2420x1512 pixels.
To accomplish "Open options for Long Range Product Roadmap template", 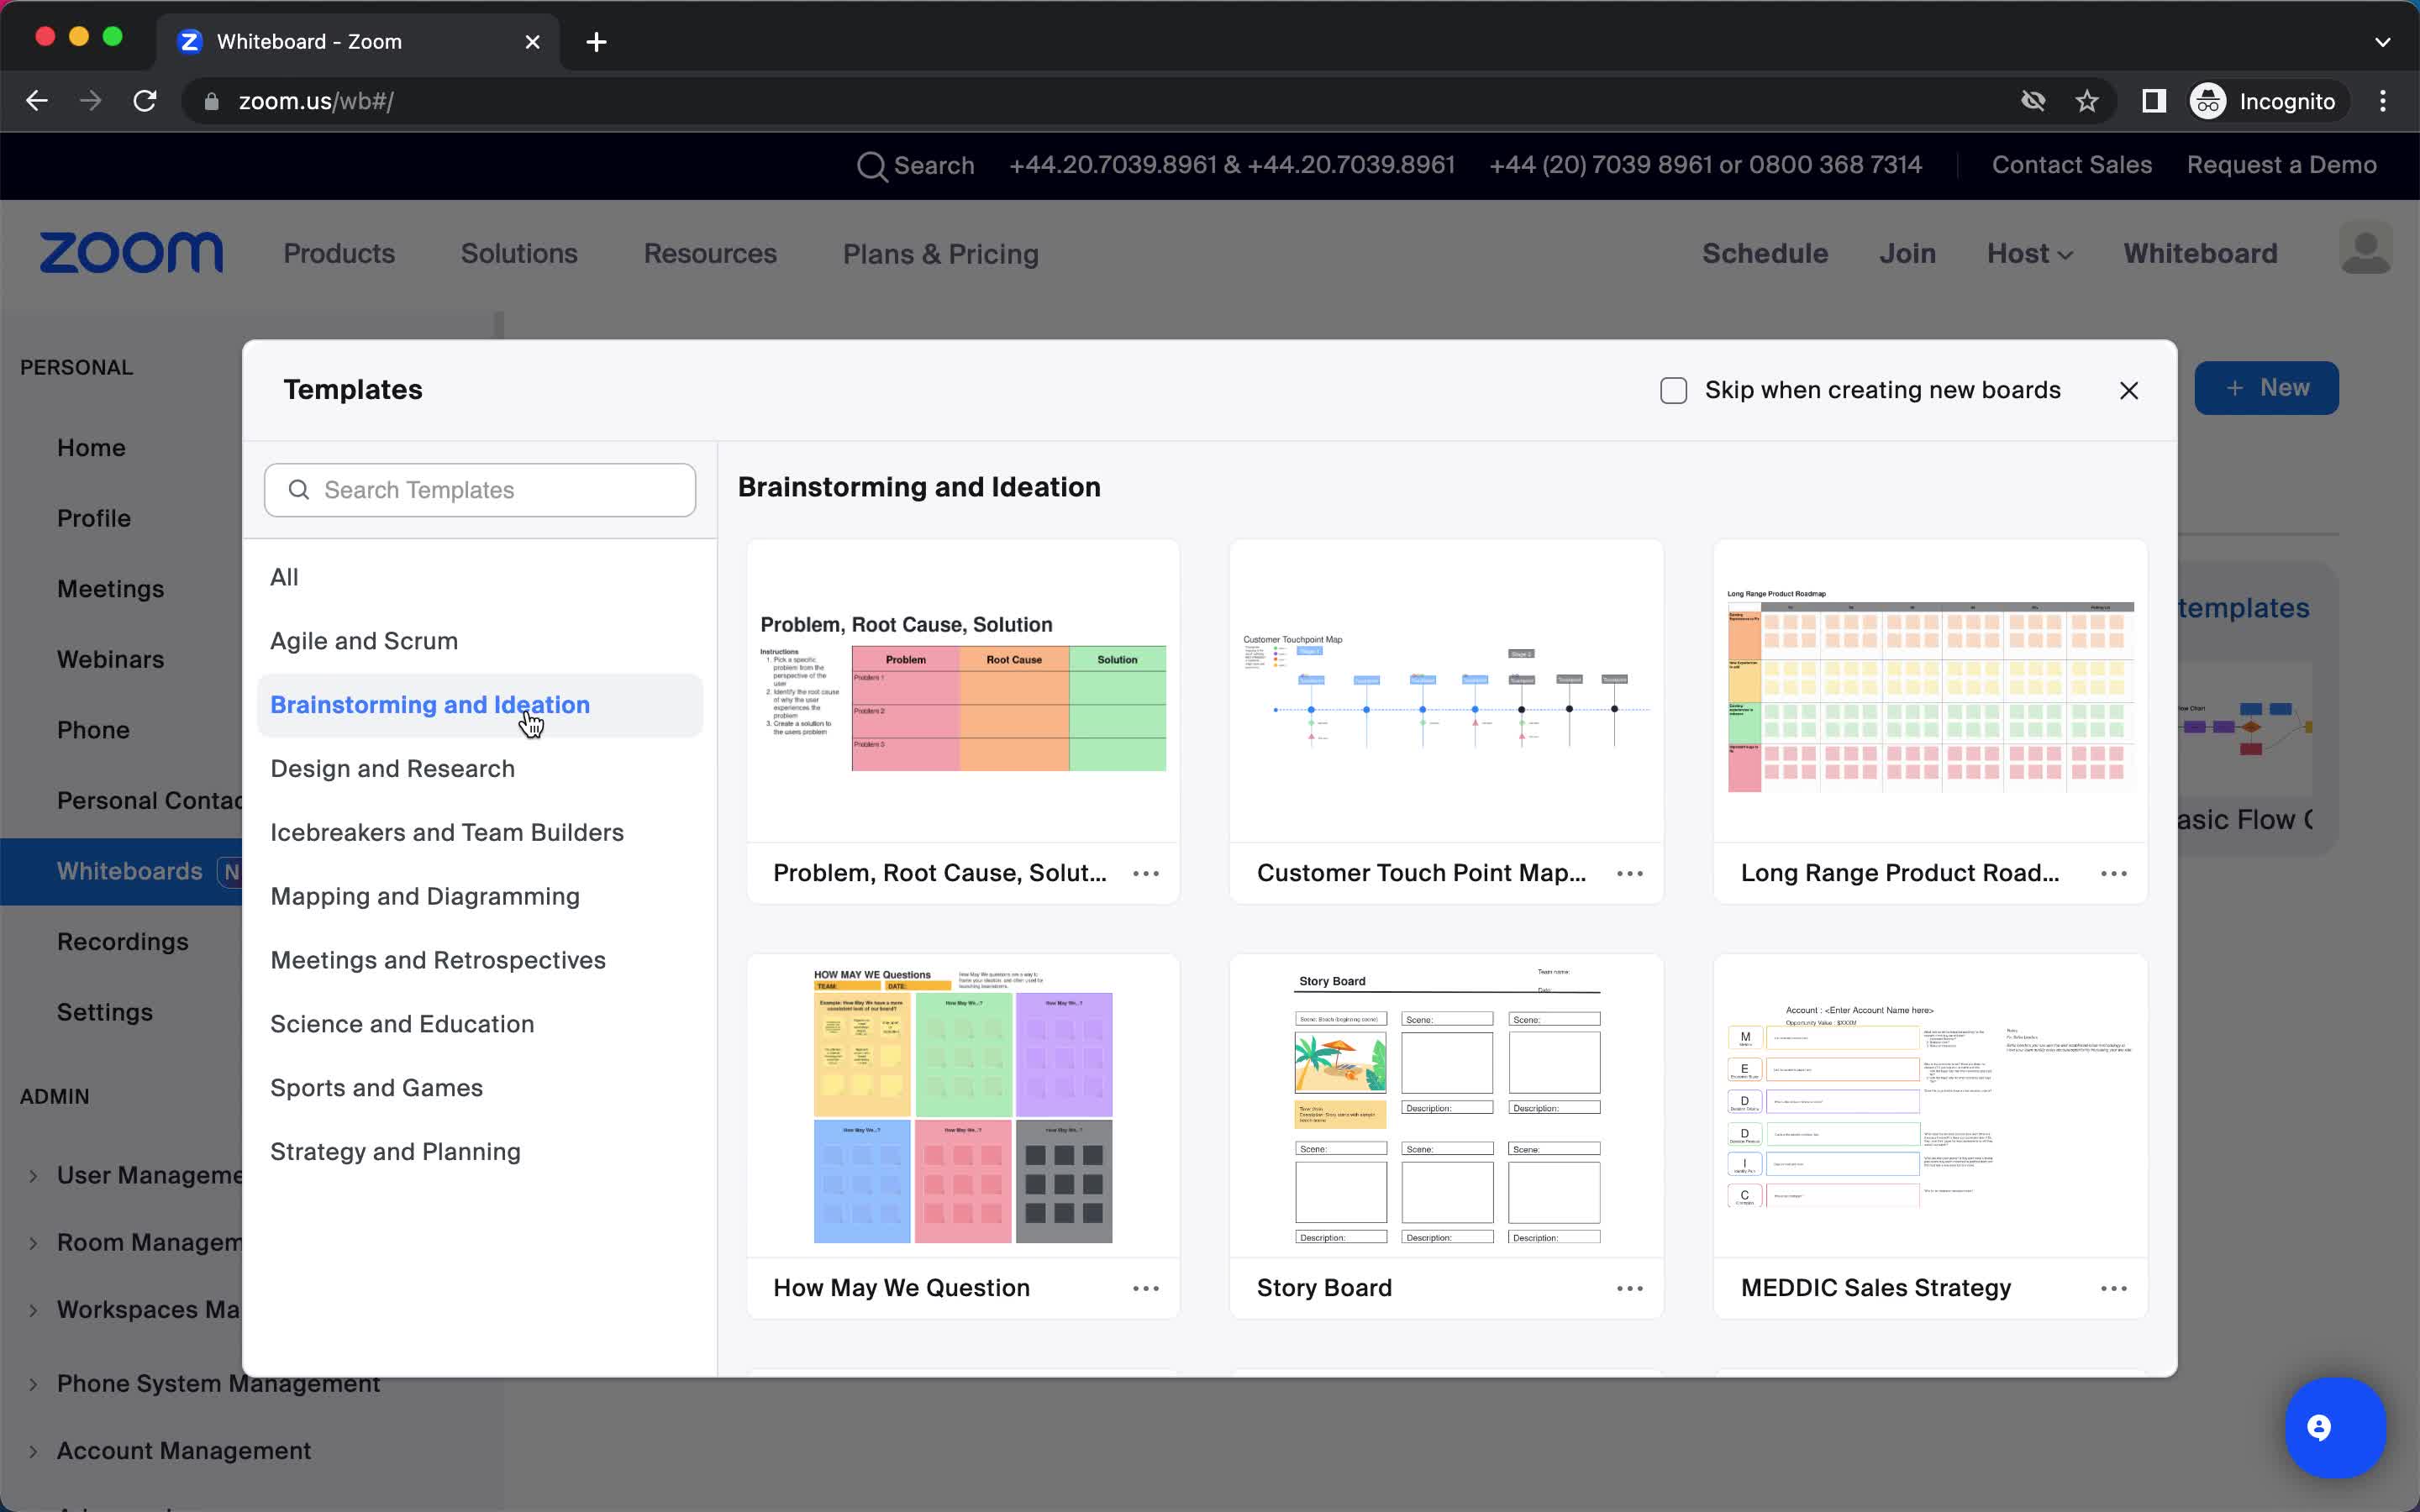I will 2114,874.
